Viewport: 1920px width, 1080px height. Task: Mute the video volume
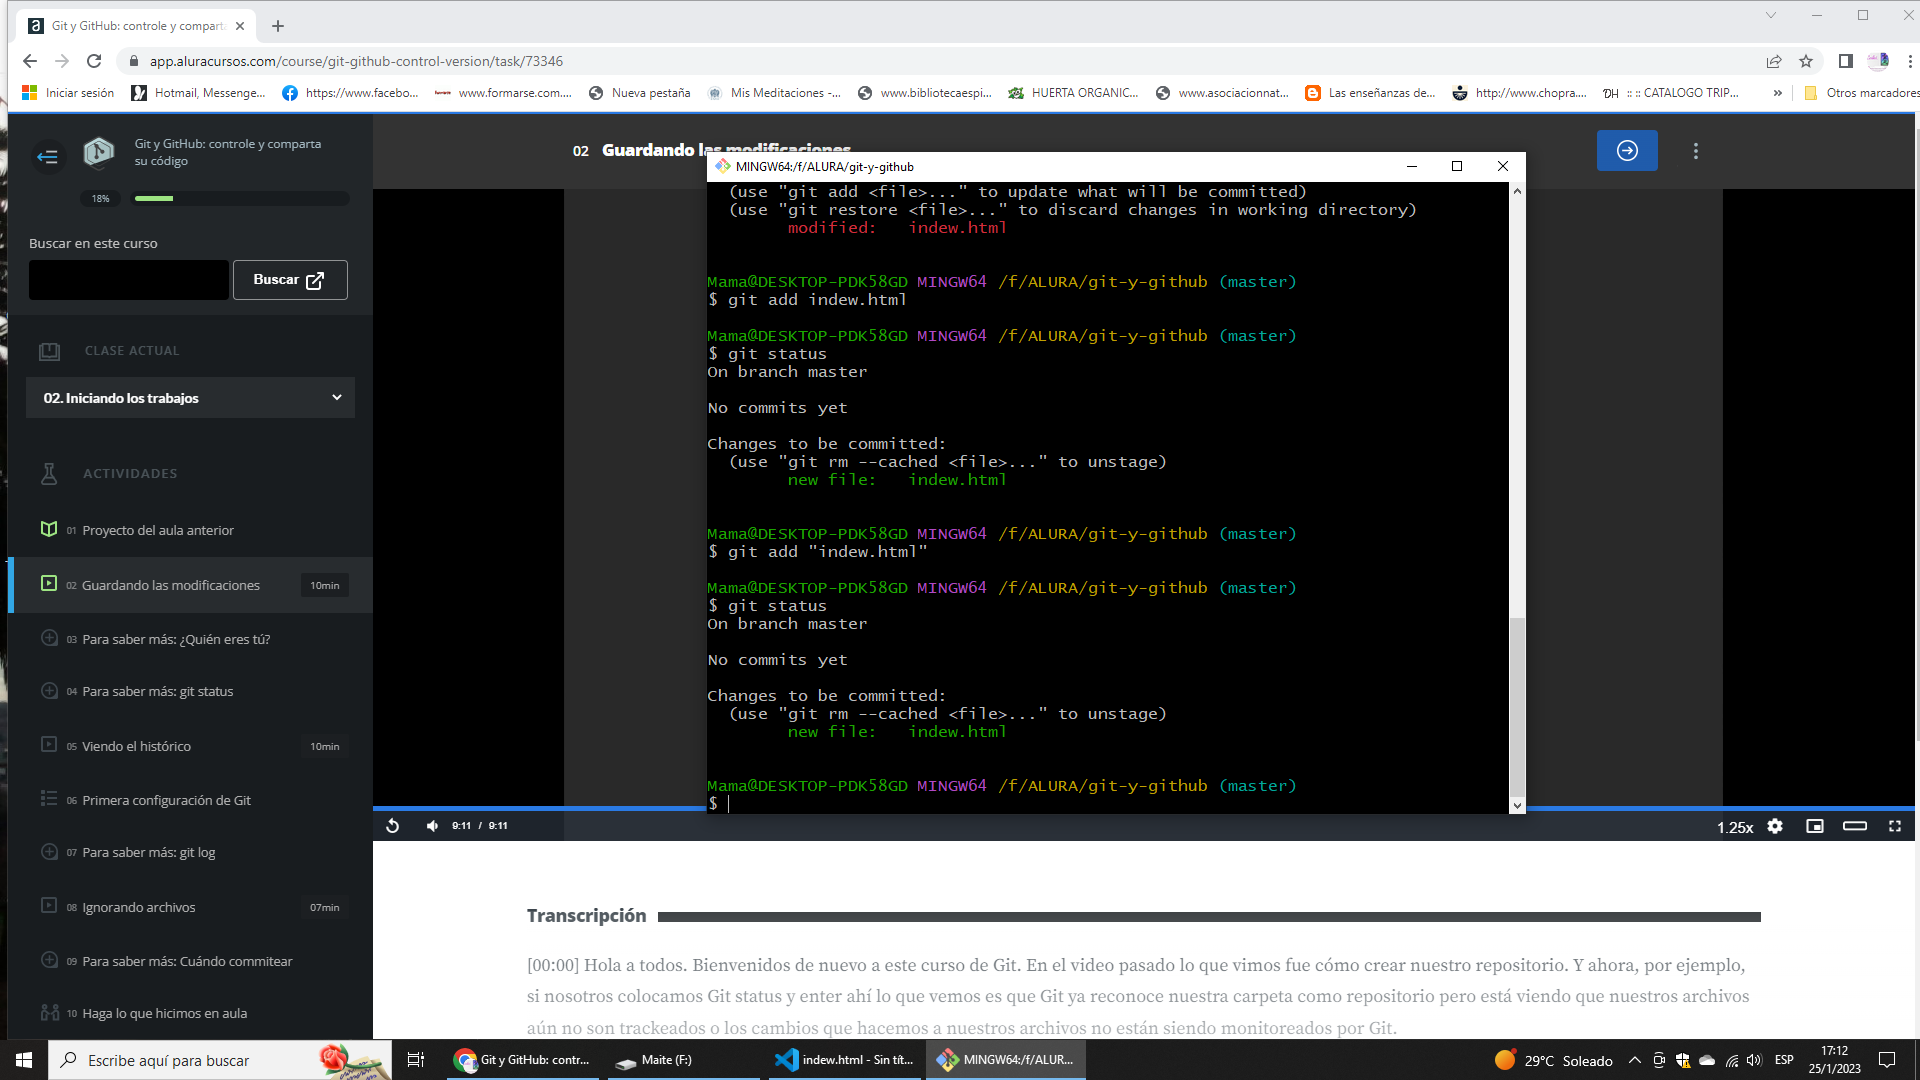(432, 826)
